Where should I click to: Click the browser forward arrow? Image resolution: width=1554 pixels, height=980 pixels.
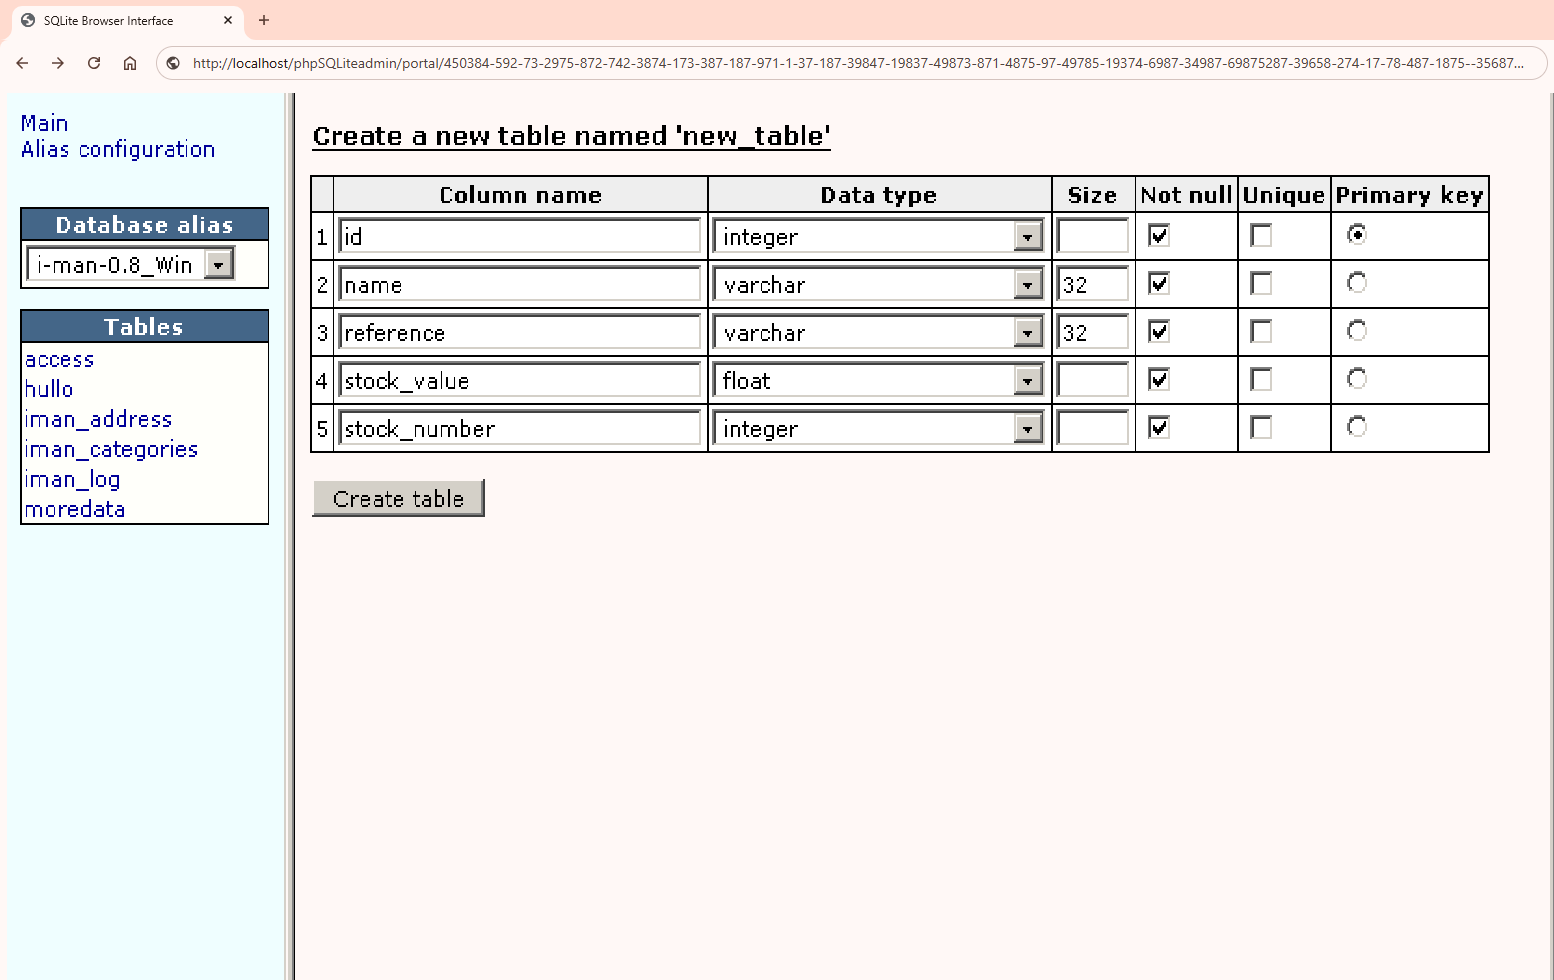tap(58, 62)
